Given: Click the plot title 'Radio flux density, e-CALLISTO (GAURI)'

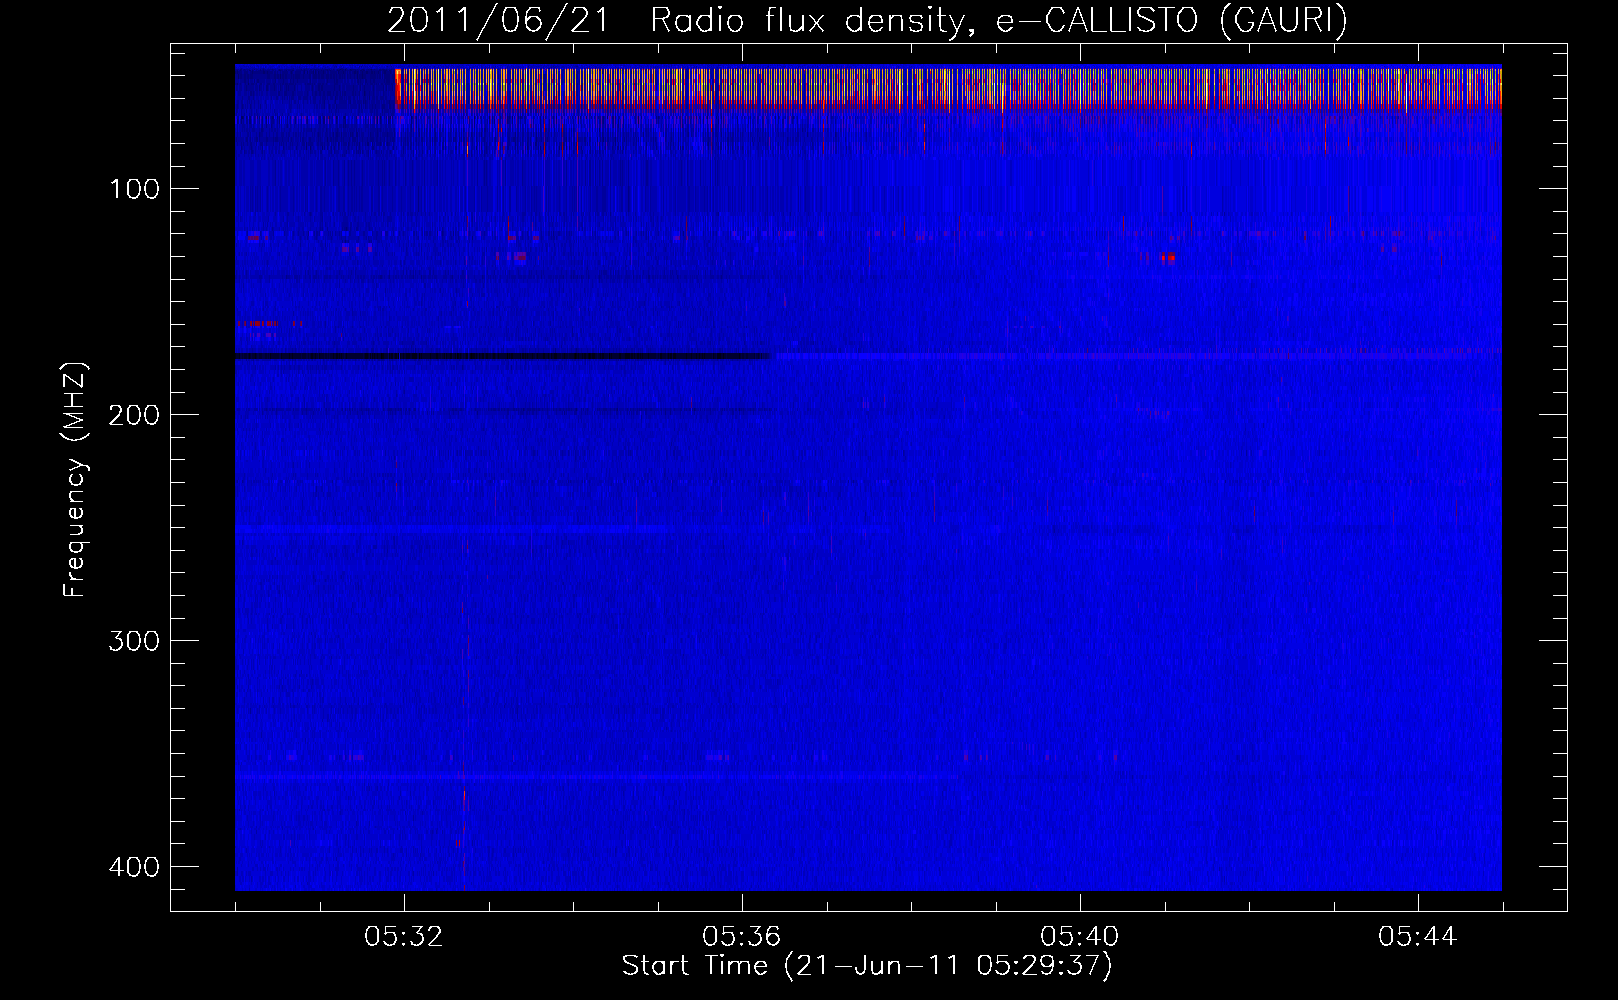Looking at the screenshot, I should click(999, 20).
